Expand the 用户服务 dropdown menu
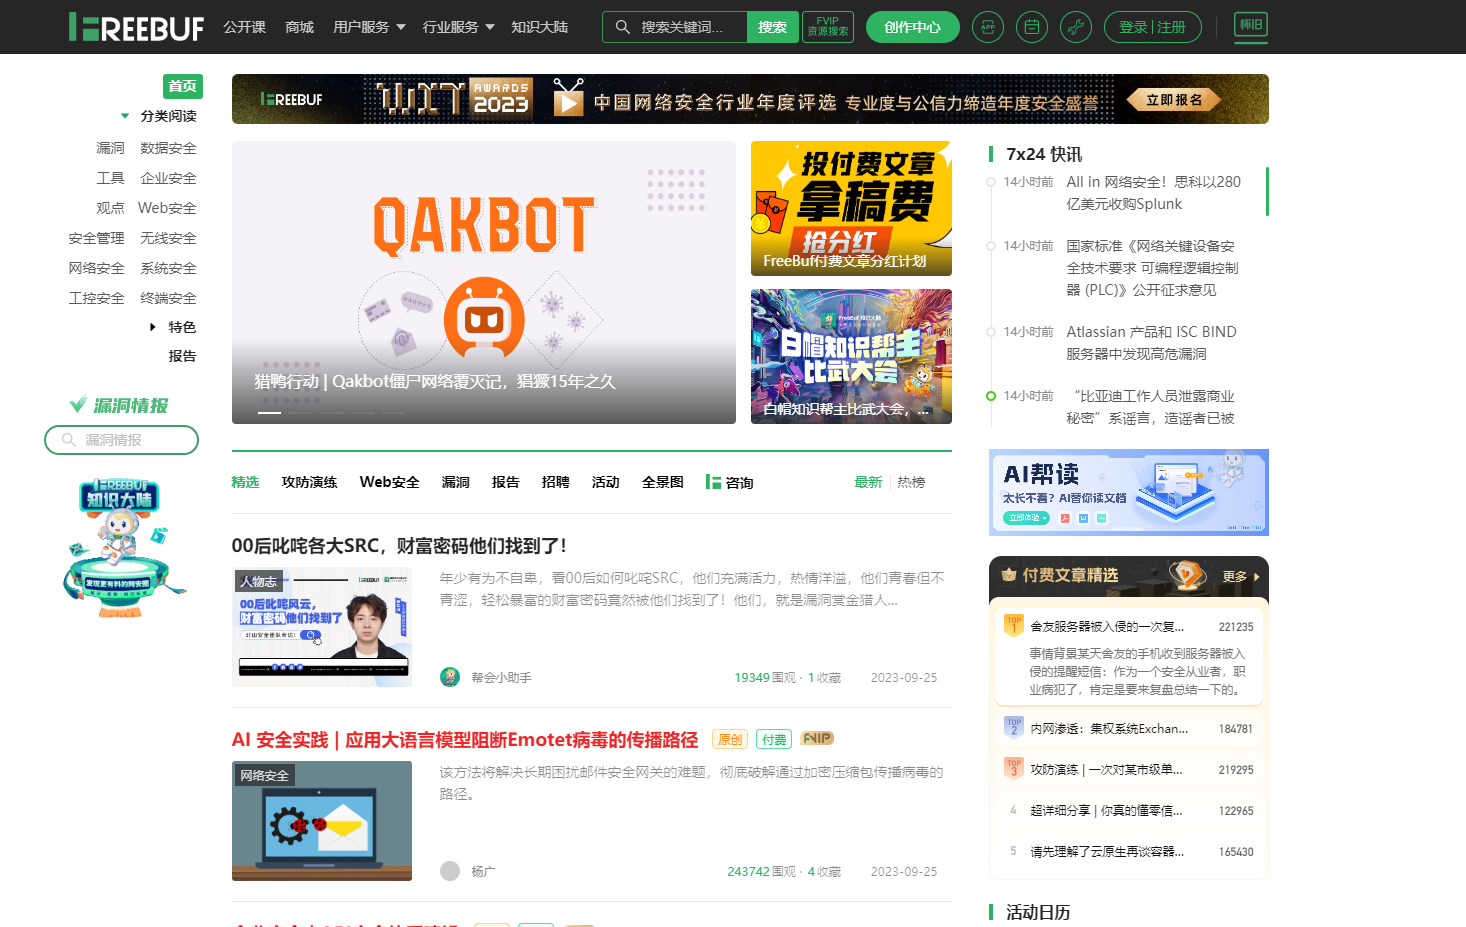The image size is (1466, 927). [369, 27]
